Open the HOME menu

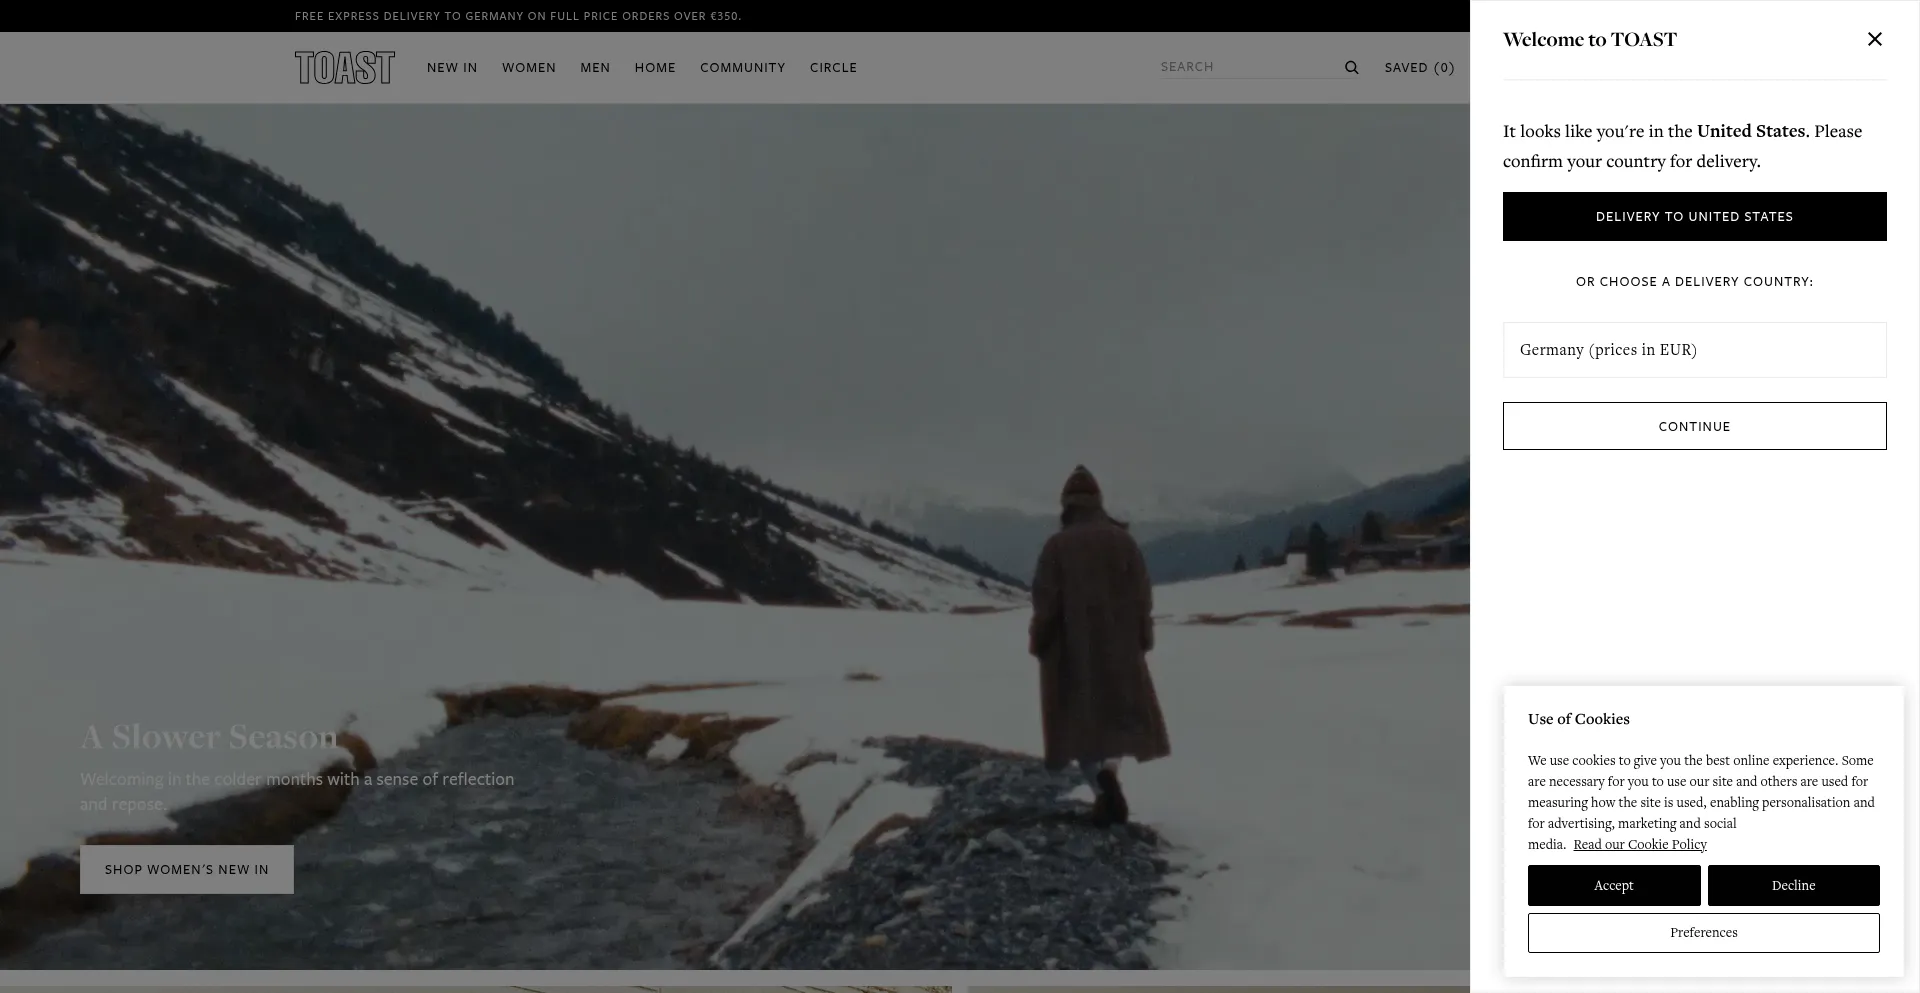[655, 68]
